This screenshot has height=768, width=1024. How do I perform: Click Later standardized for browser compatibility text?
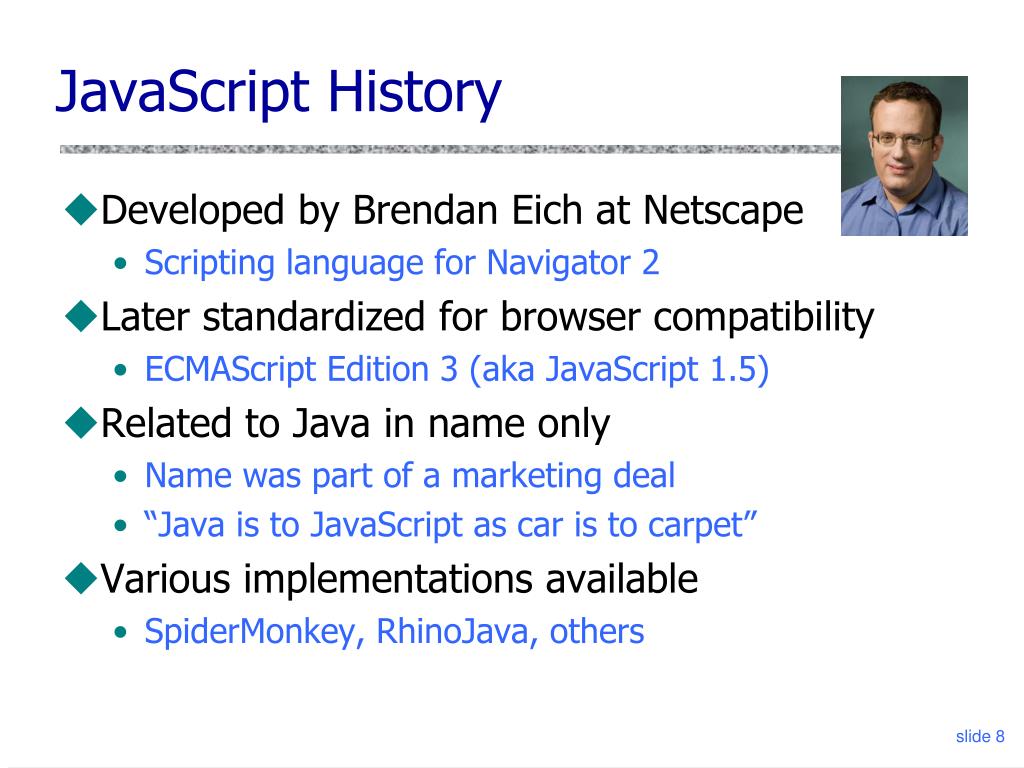[x=487, y=318]
